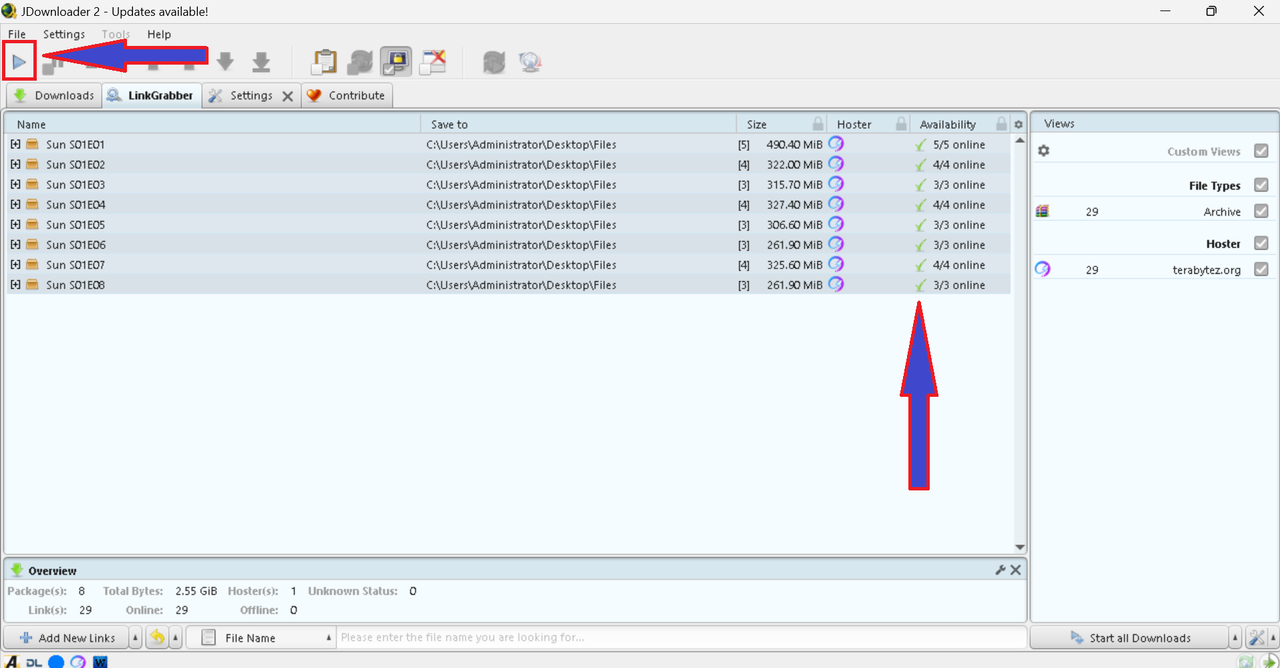Click the green check icon for Sun S01E03 availability

coord(921,185)
